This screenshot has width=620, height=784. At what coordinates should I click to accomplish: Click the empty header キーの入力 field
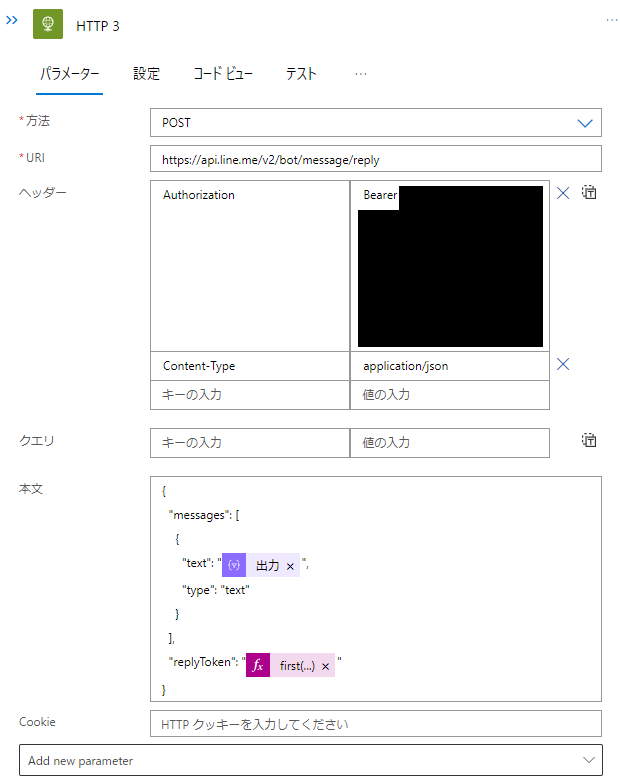pyautogui.click(x=250, y=395)
